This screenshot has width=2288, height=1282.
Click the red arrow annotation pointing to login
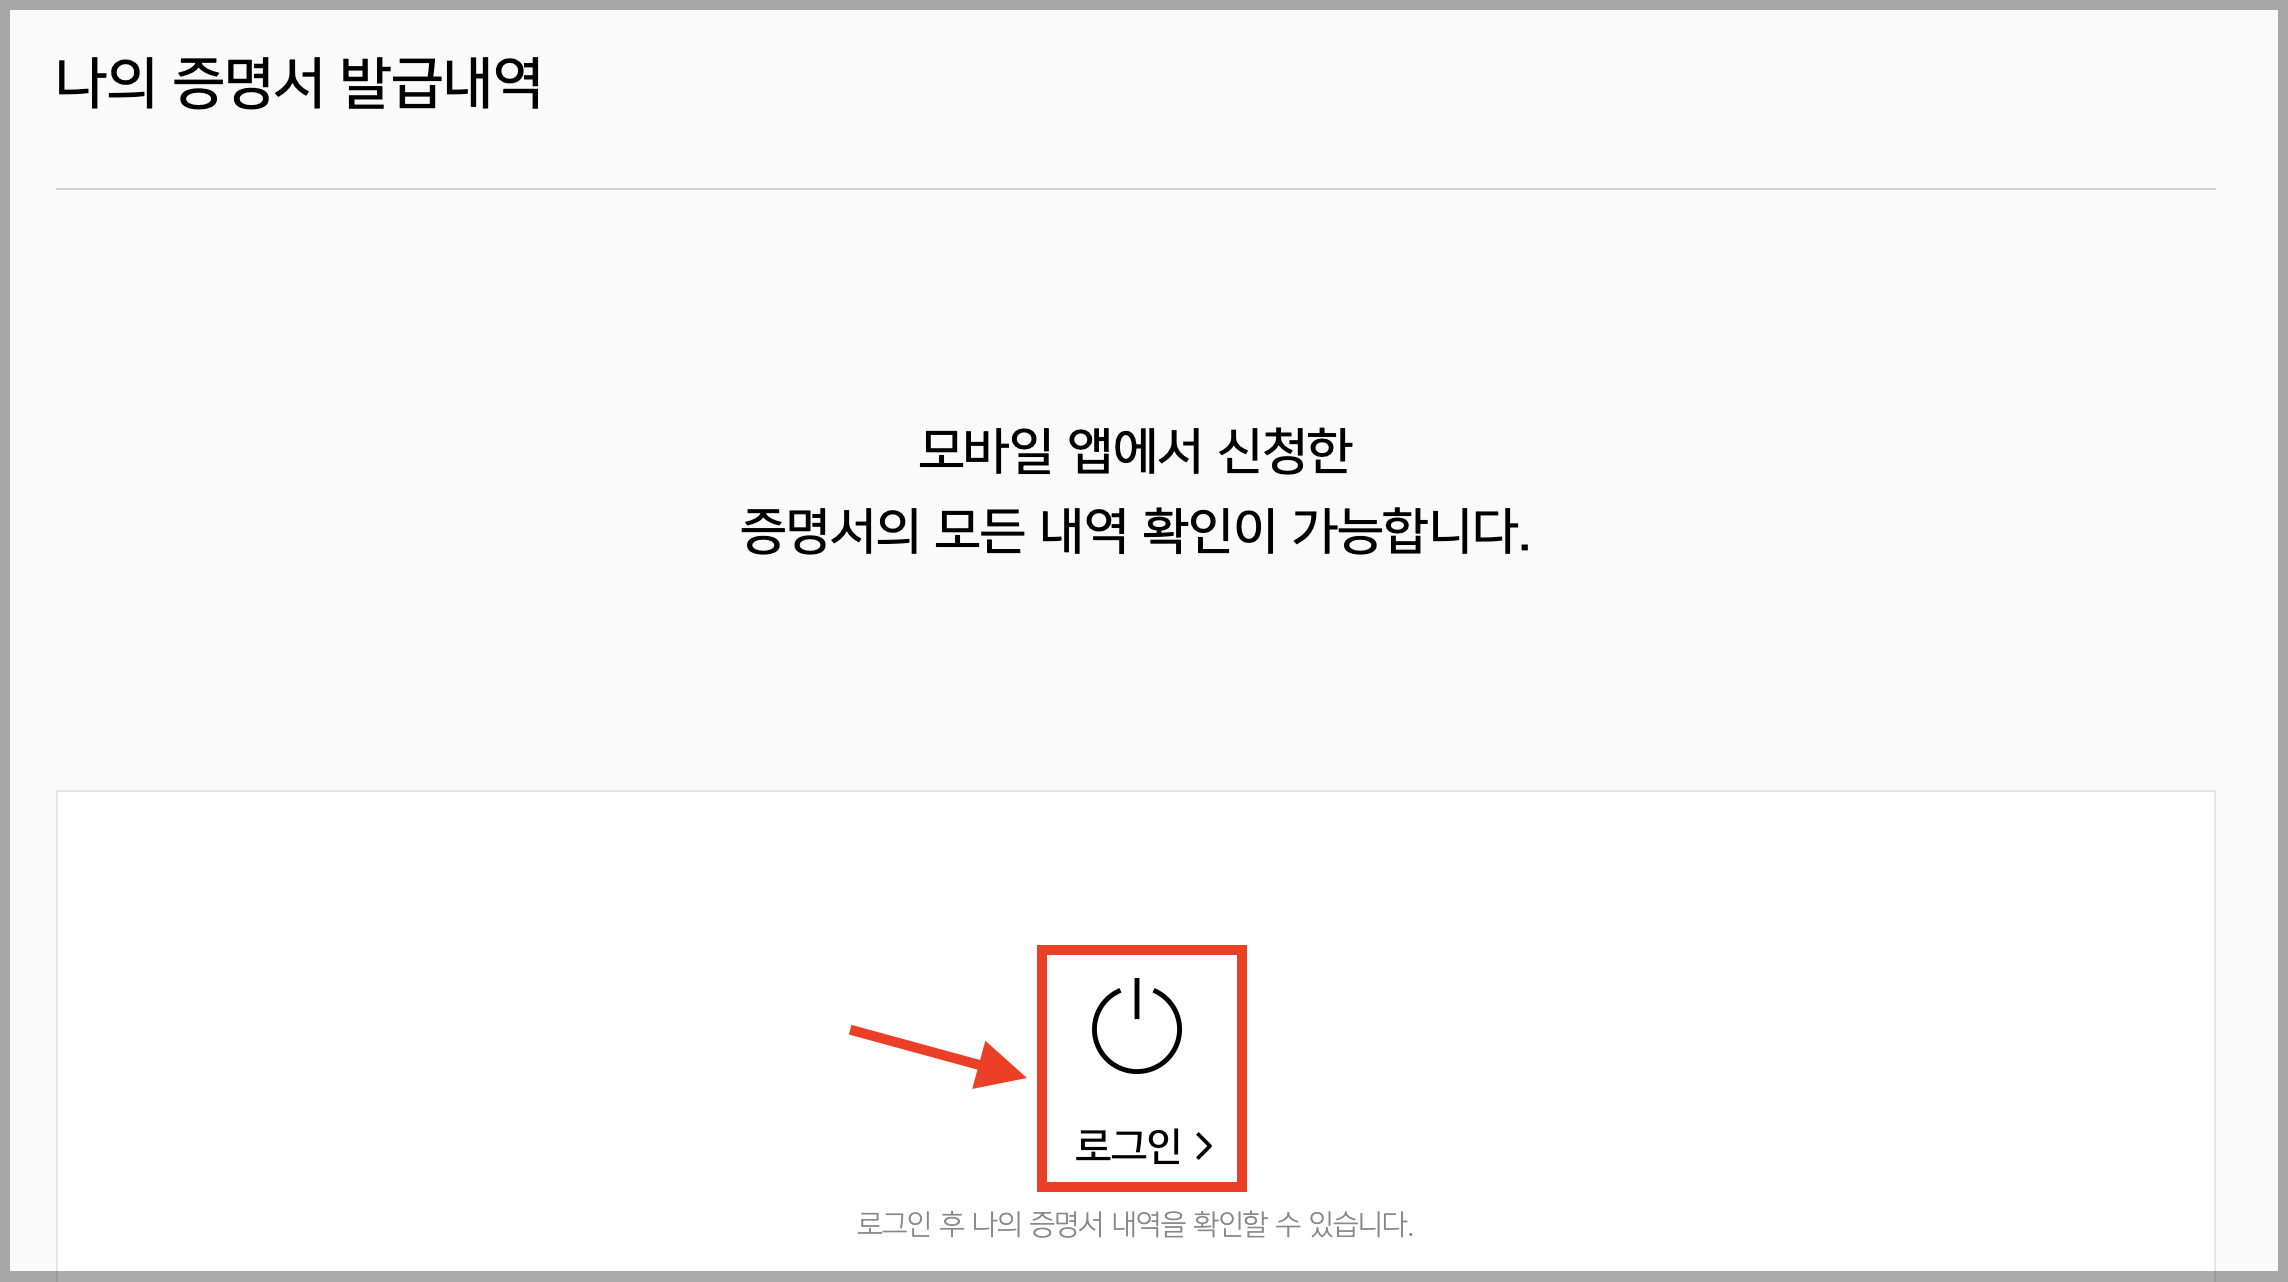pos(938,1056)
